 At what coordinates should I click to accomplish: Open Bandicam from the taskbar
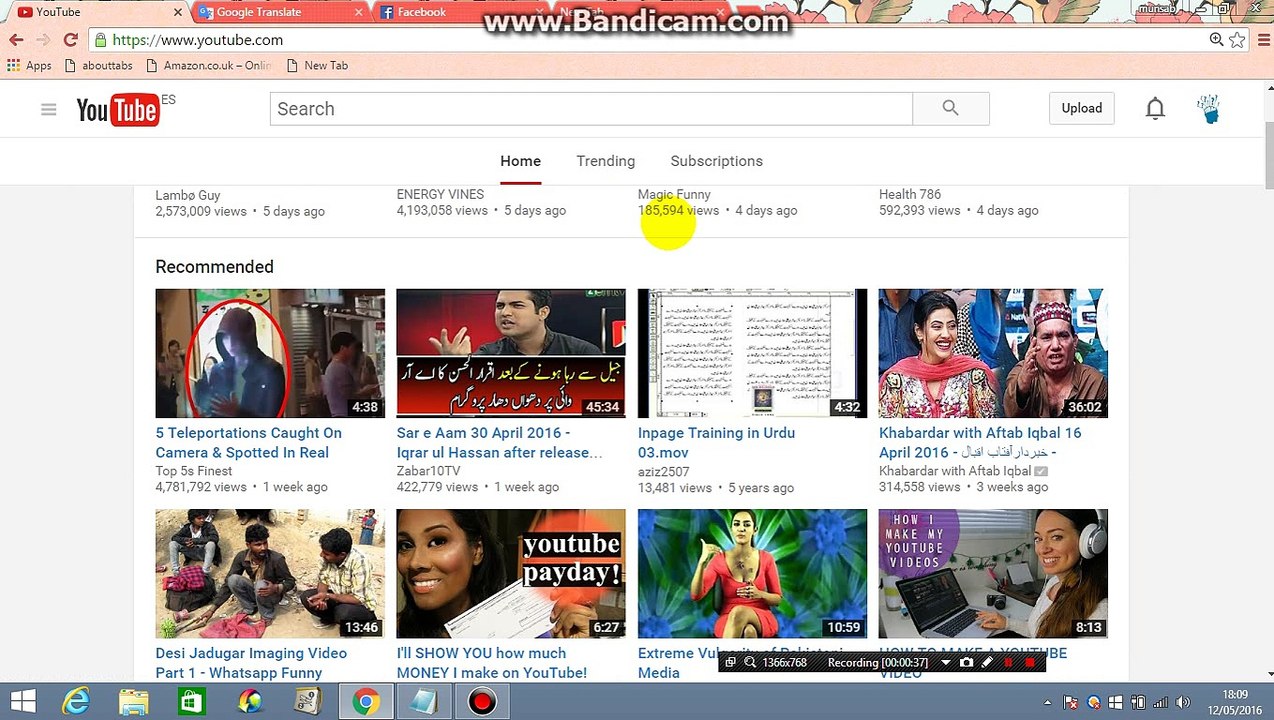coord(482,702)
